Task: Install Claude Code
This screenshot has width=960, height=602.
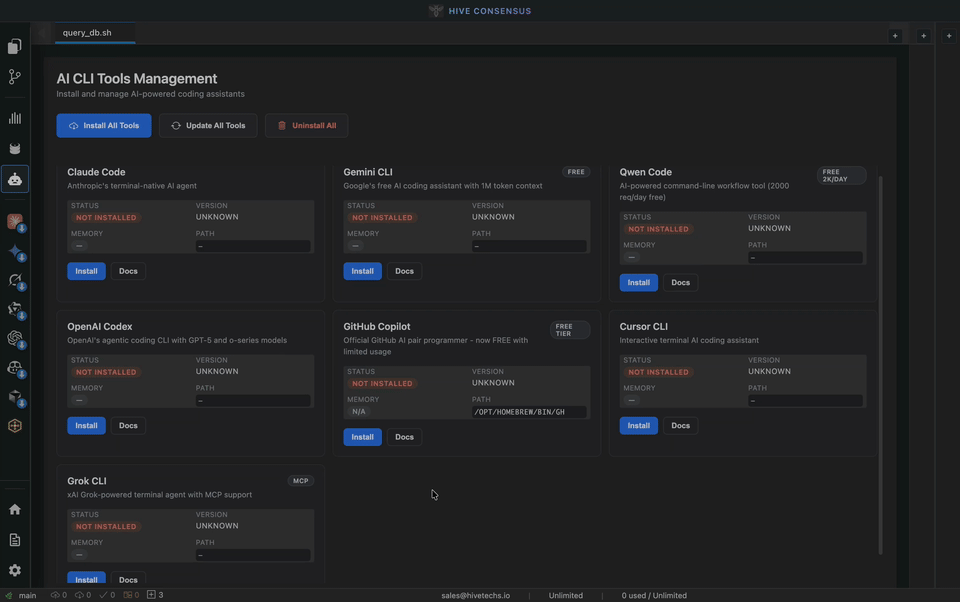Action: (x=86, y=271)
